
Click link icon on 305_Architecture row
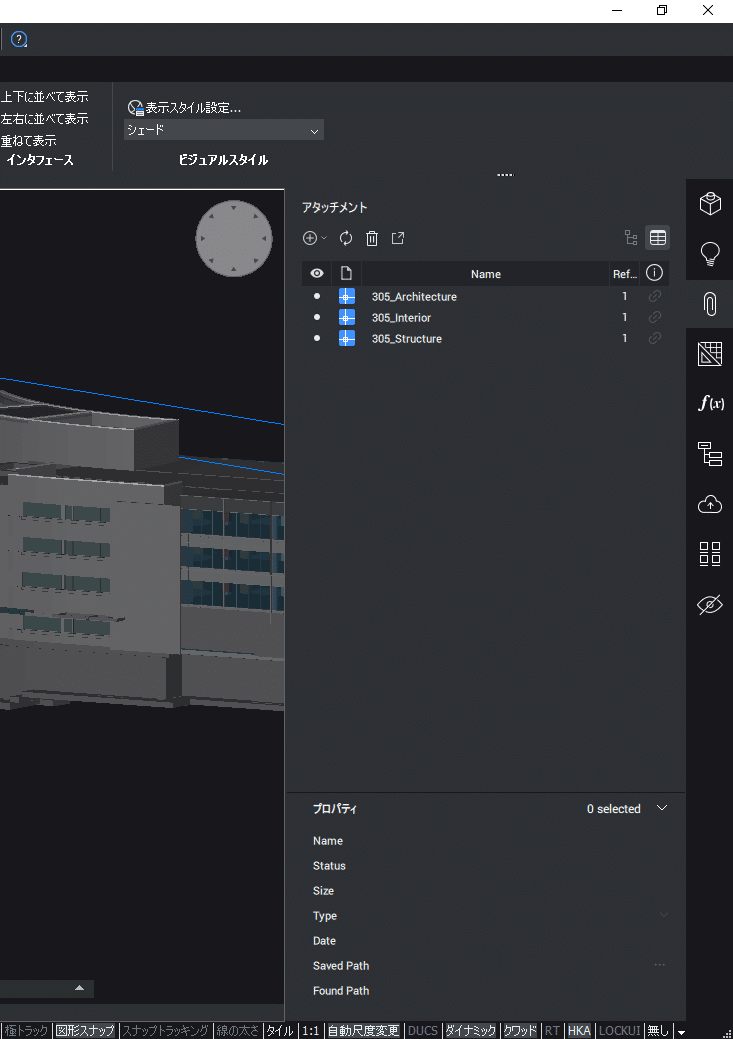click(x=655, y=296)
